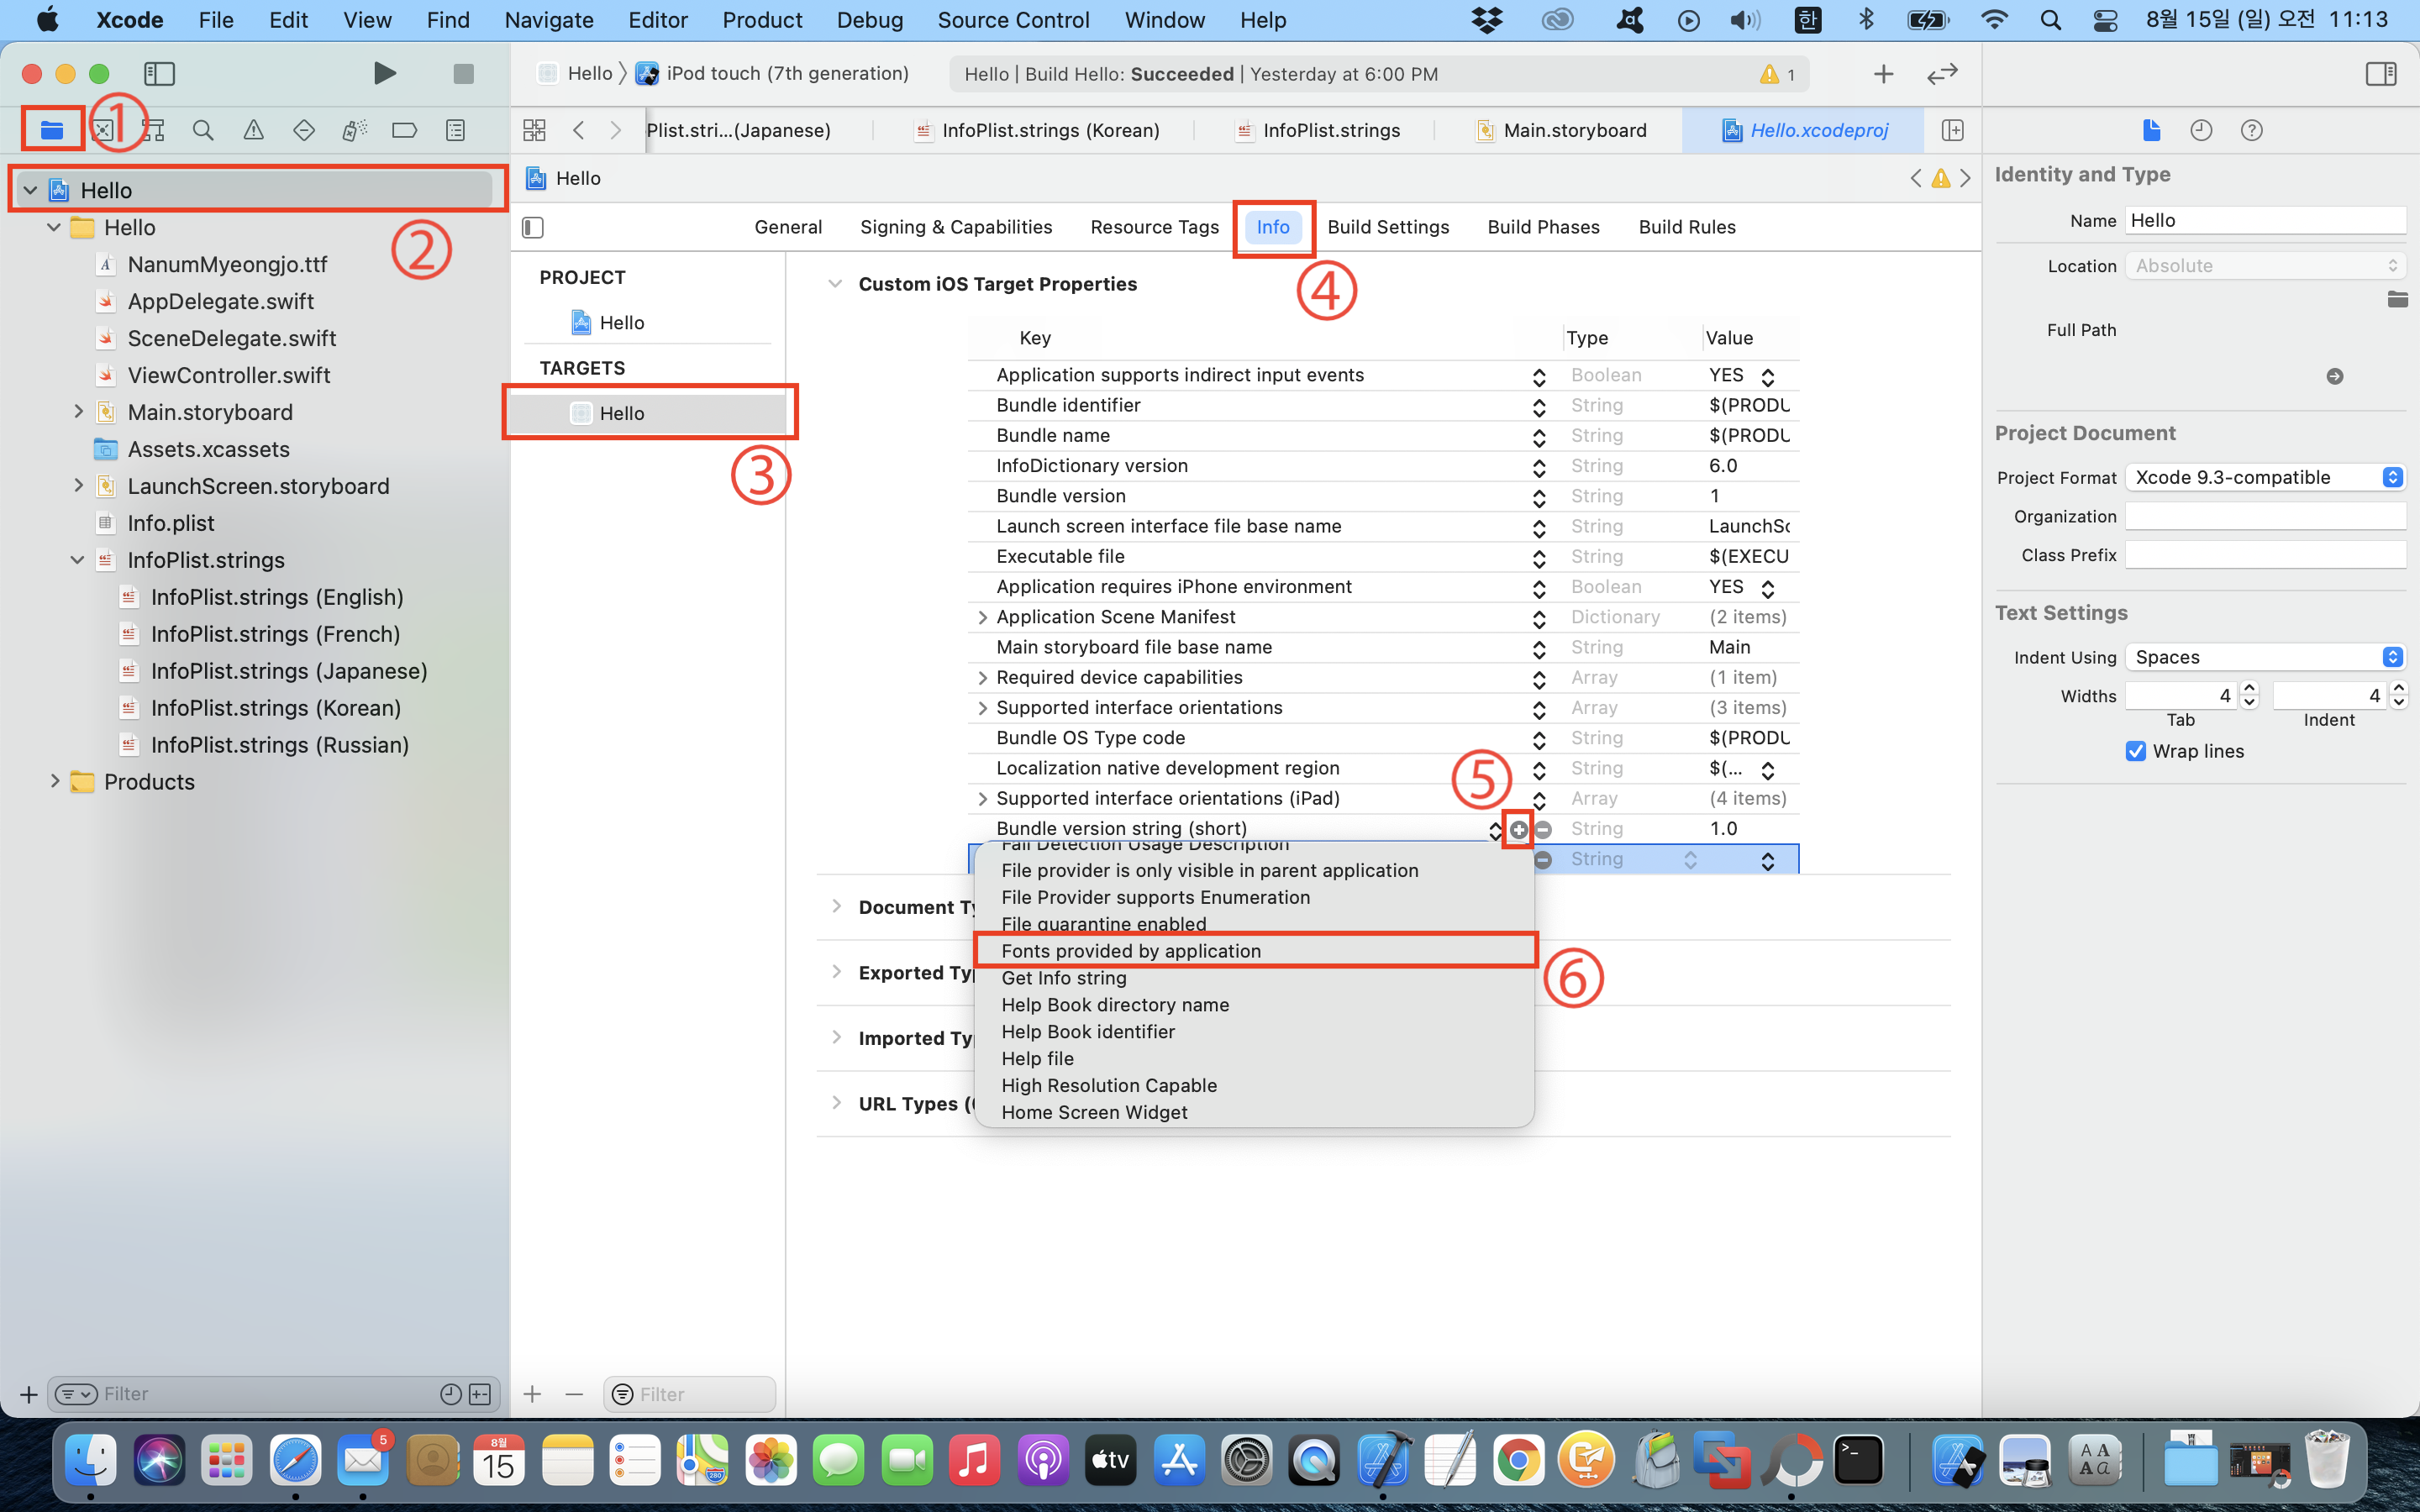Switch to the Build Settings tab

coord(1388,227)
